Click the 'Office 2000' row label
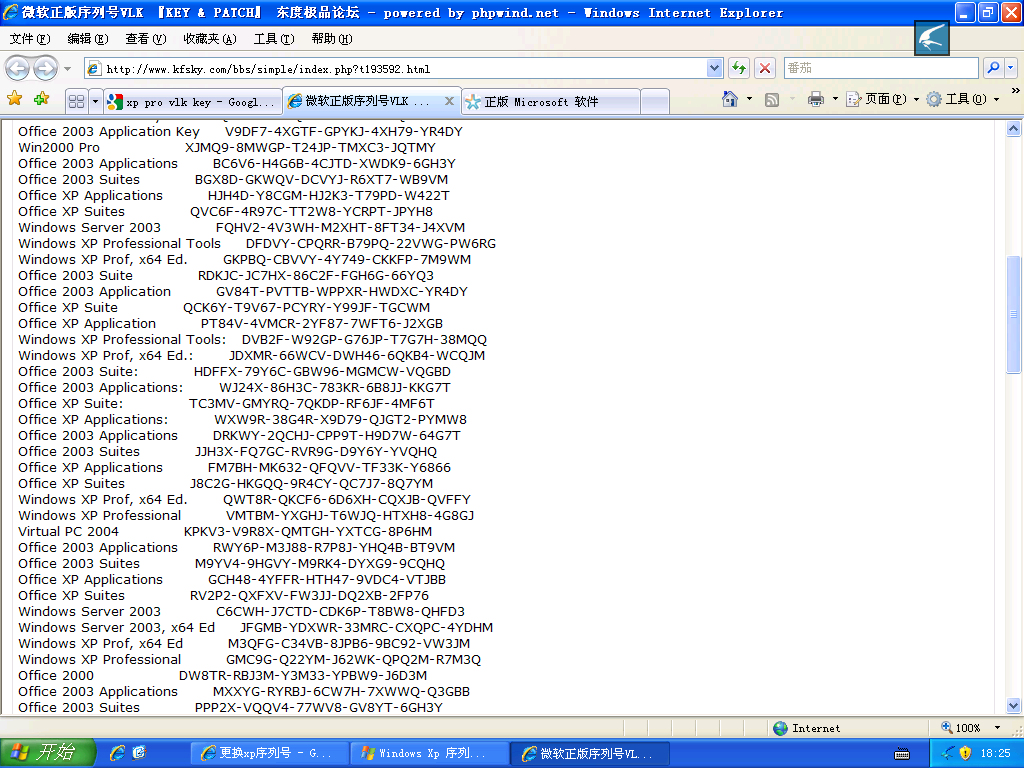This screenshot has width=1024, height=768. 56,675
